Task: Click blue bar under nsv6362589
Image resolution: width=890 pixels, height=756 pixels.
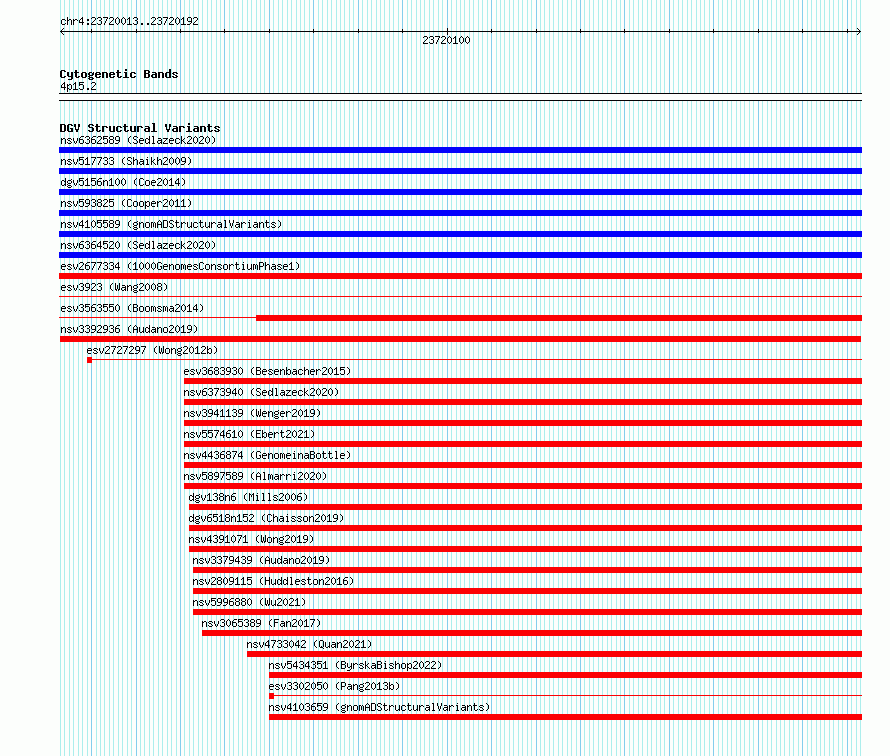Action: click(460, 150)
